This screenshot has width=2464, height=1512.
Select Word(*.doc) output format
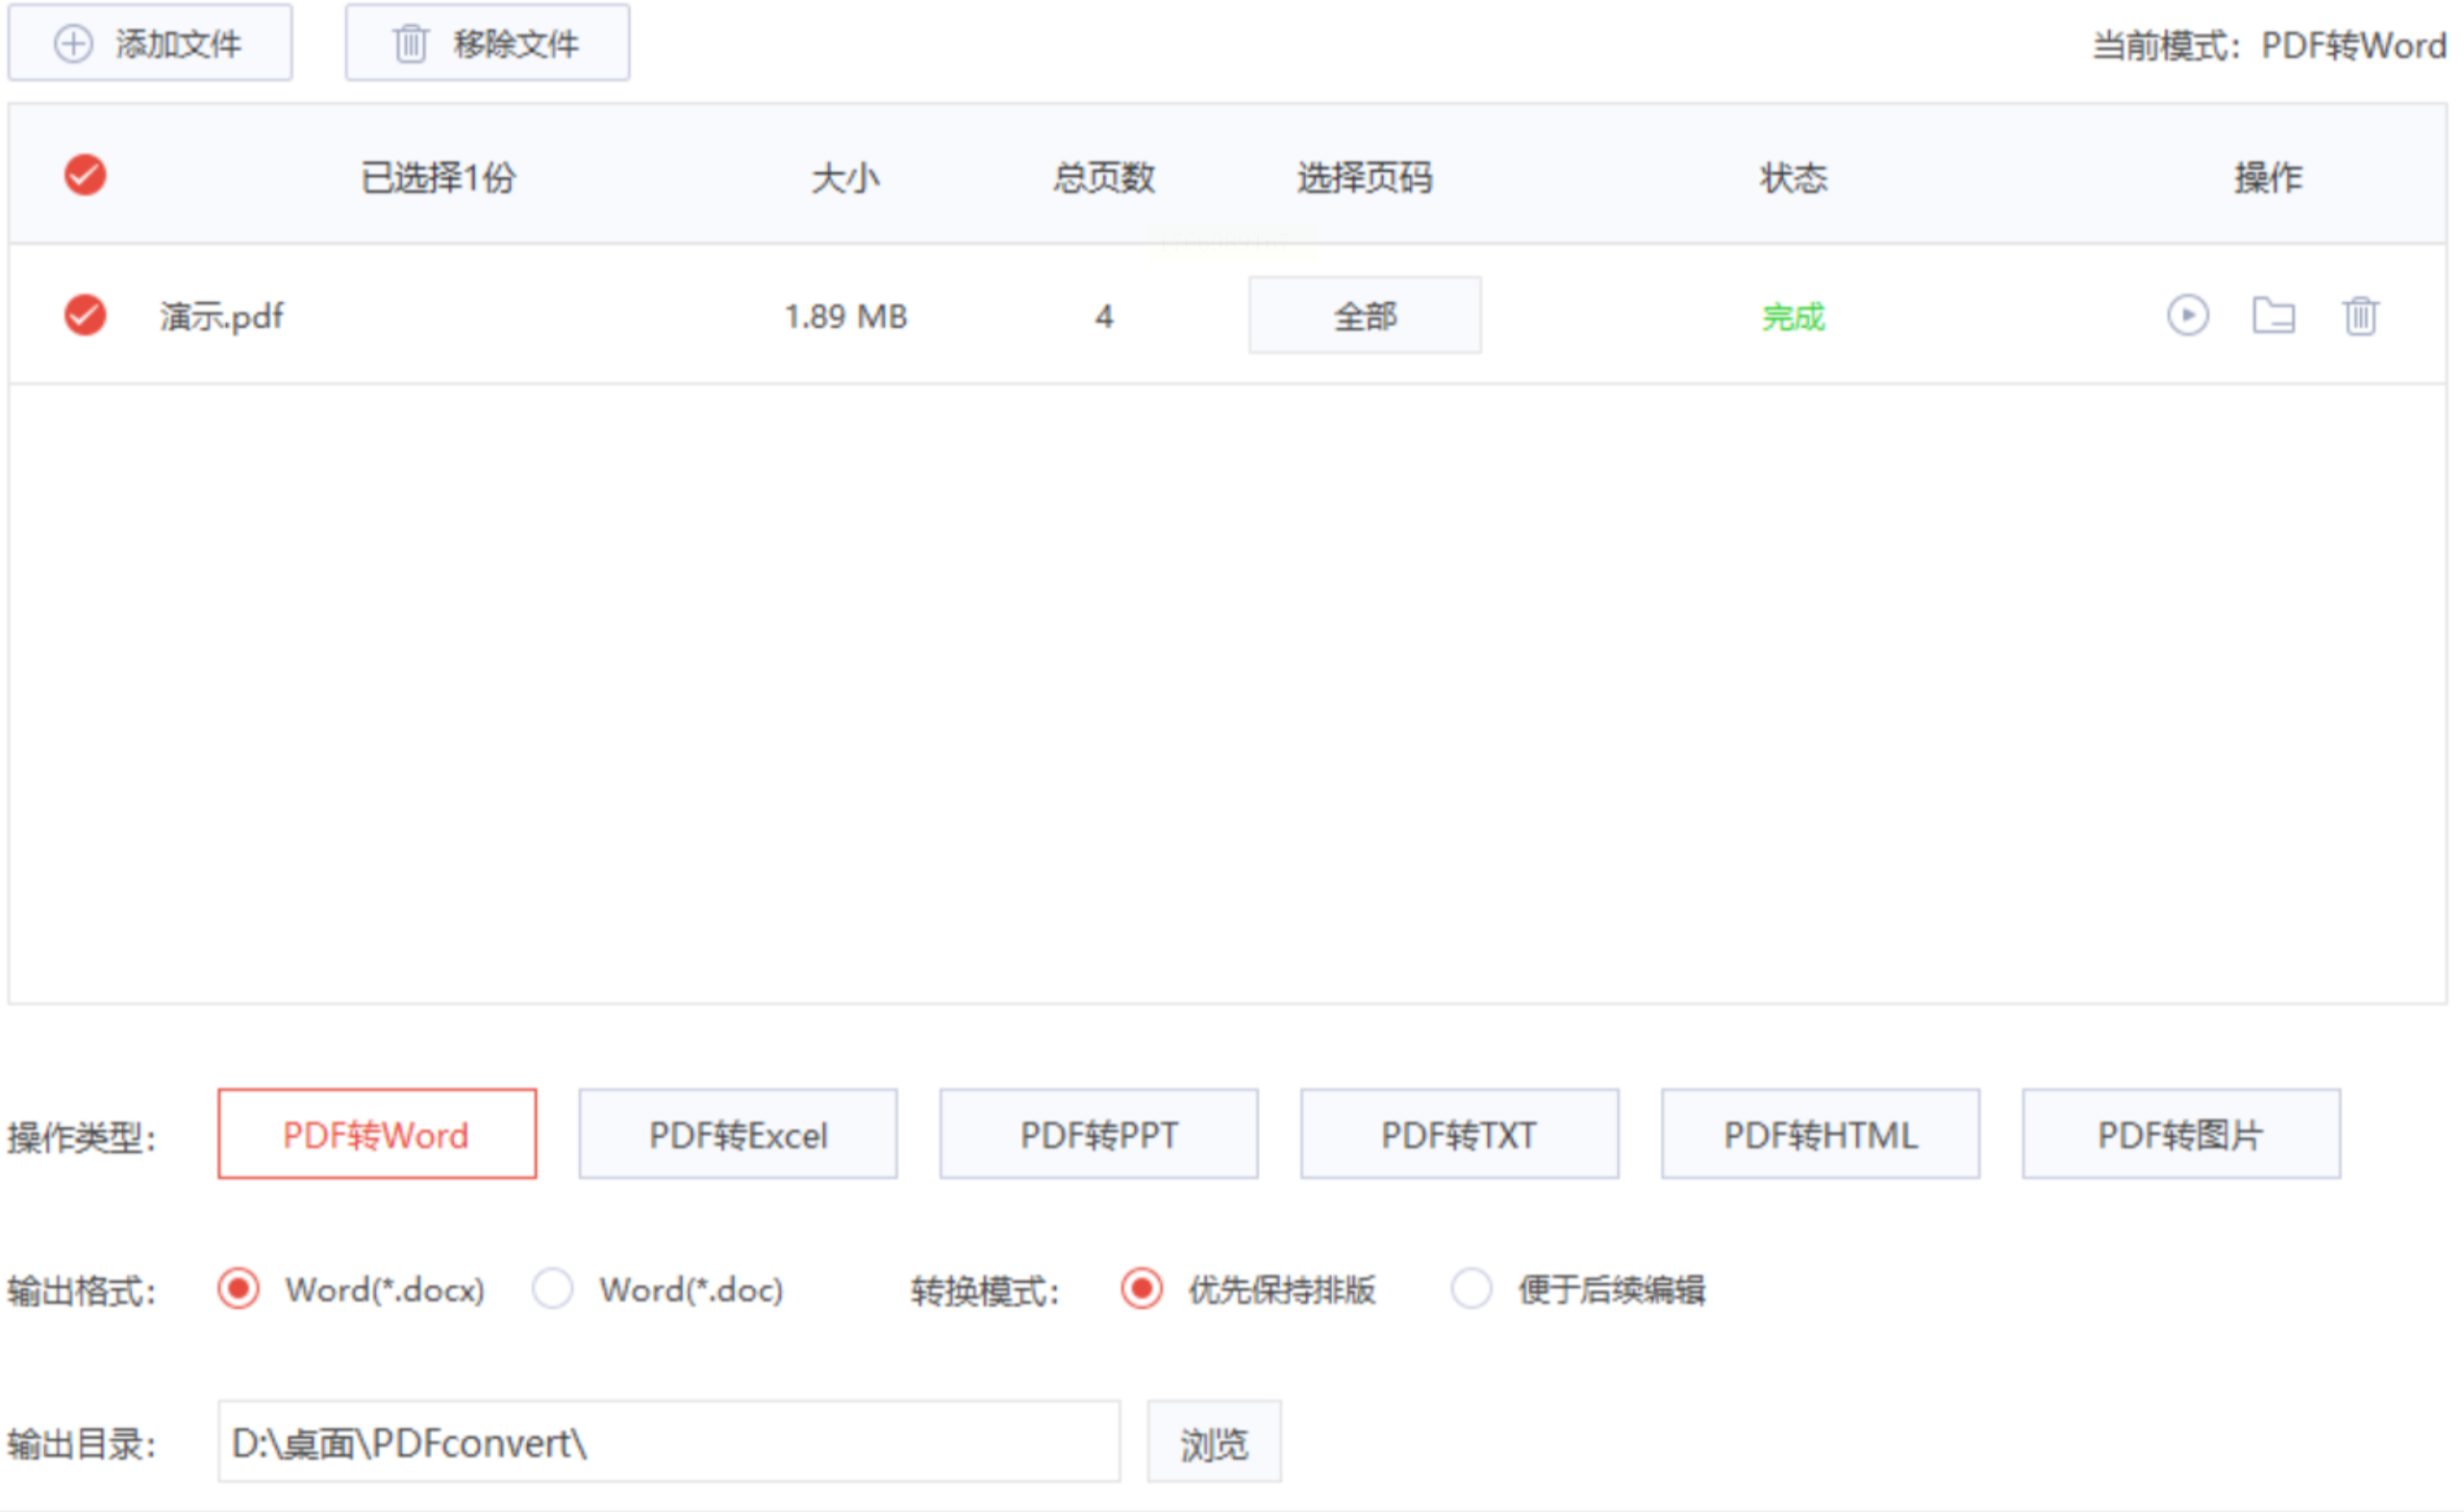point(553,1289)
